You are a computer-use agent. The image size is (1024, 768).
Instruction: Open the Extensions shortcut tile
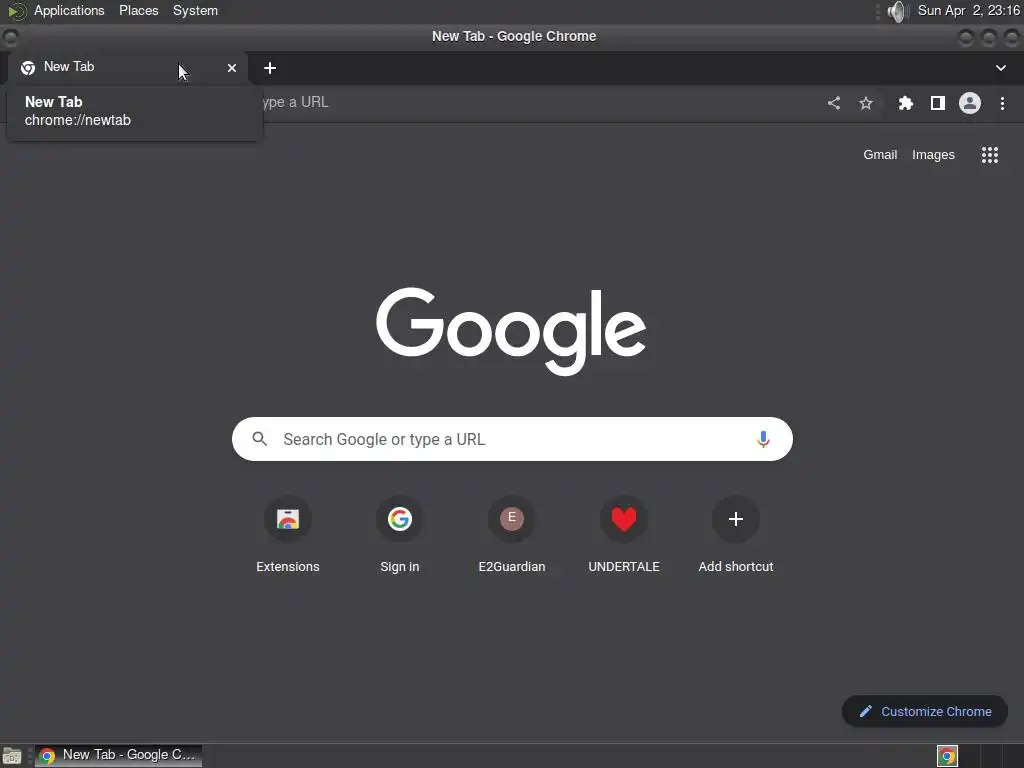point(288,536)
